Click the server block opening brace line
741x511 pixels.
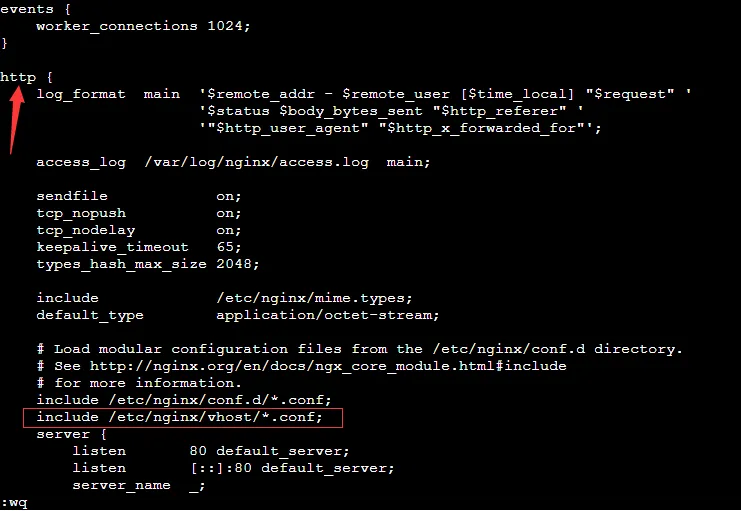[70, 434]
